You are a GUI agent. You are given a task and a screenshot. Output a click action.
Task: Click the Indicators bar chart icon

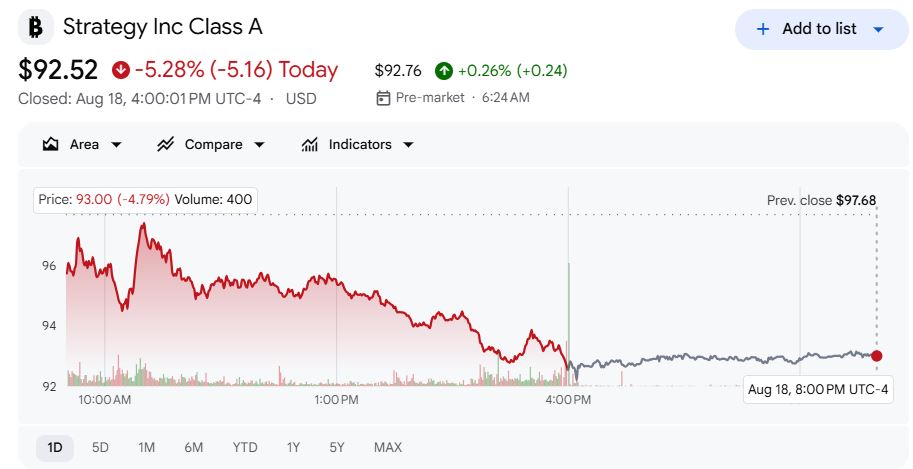pyautogui.click(x=310, y=144)
